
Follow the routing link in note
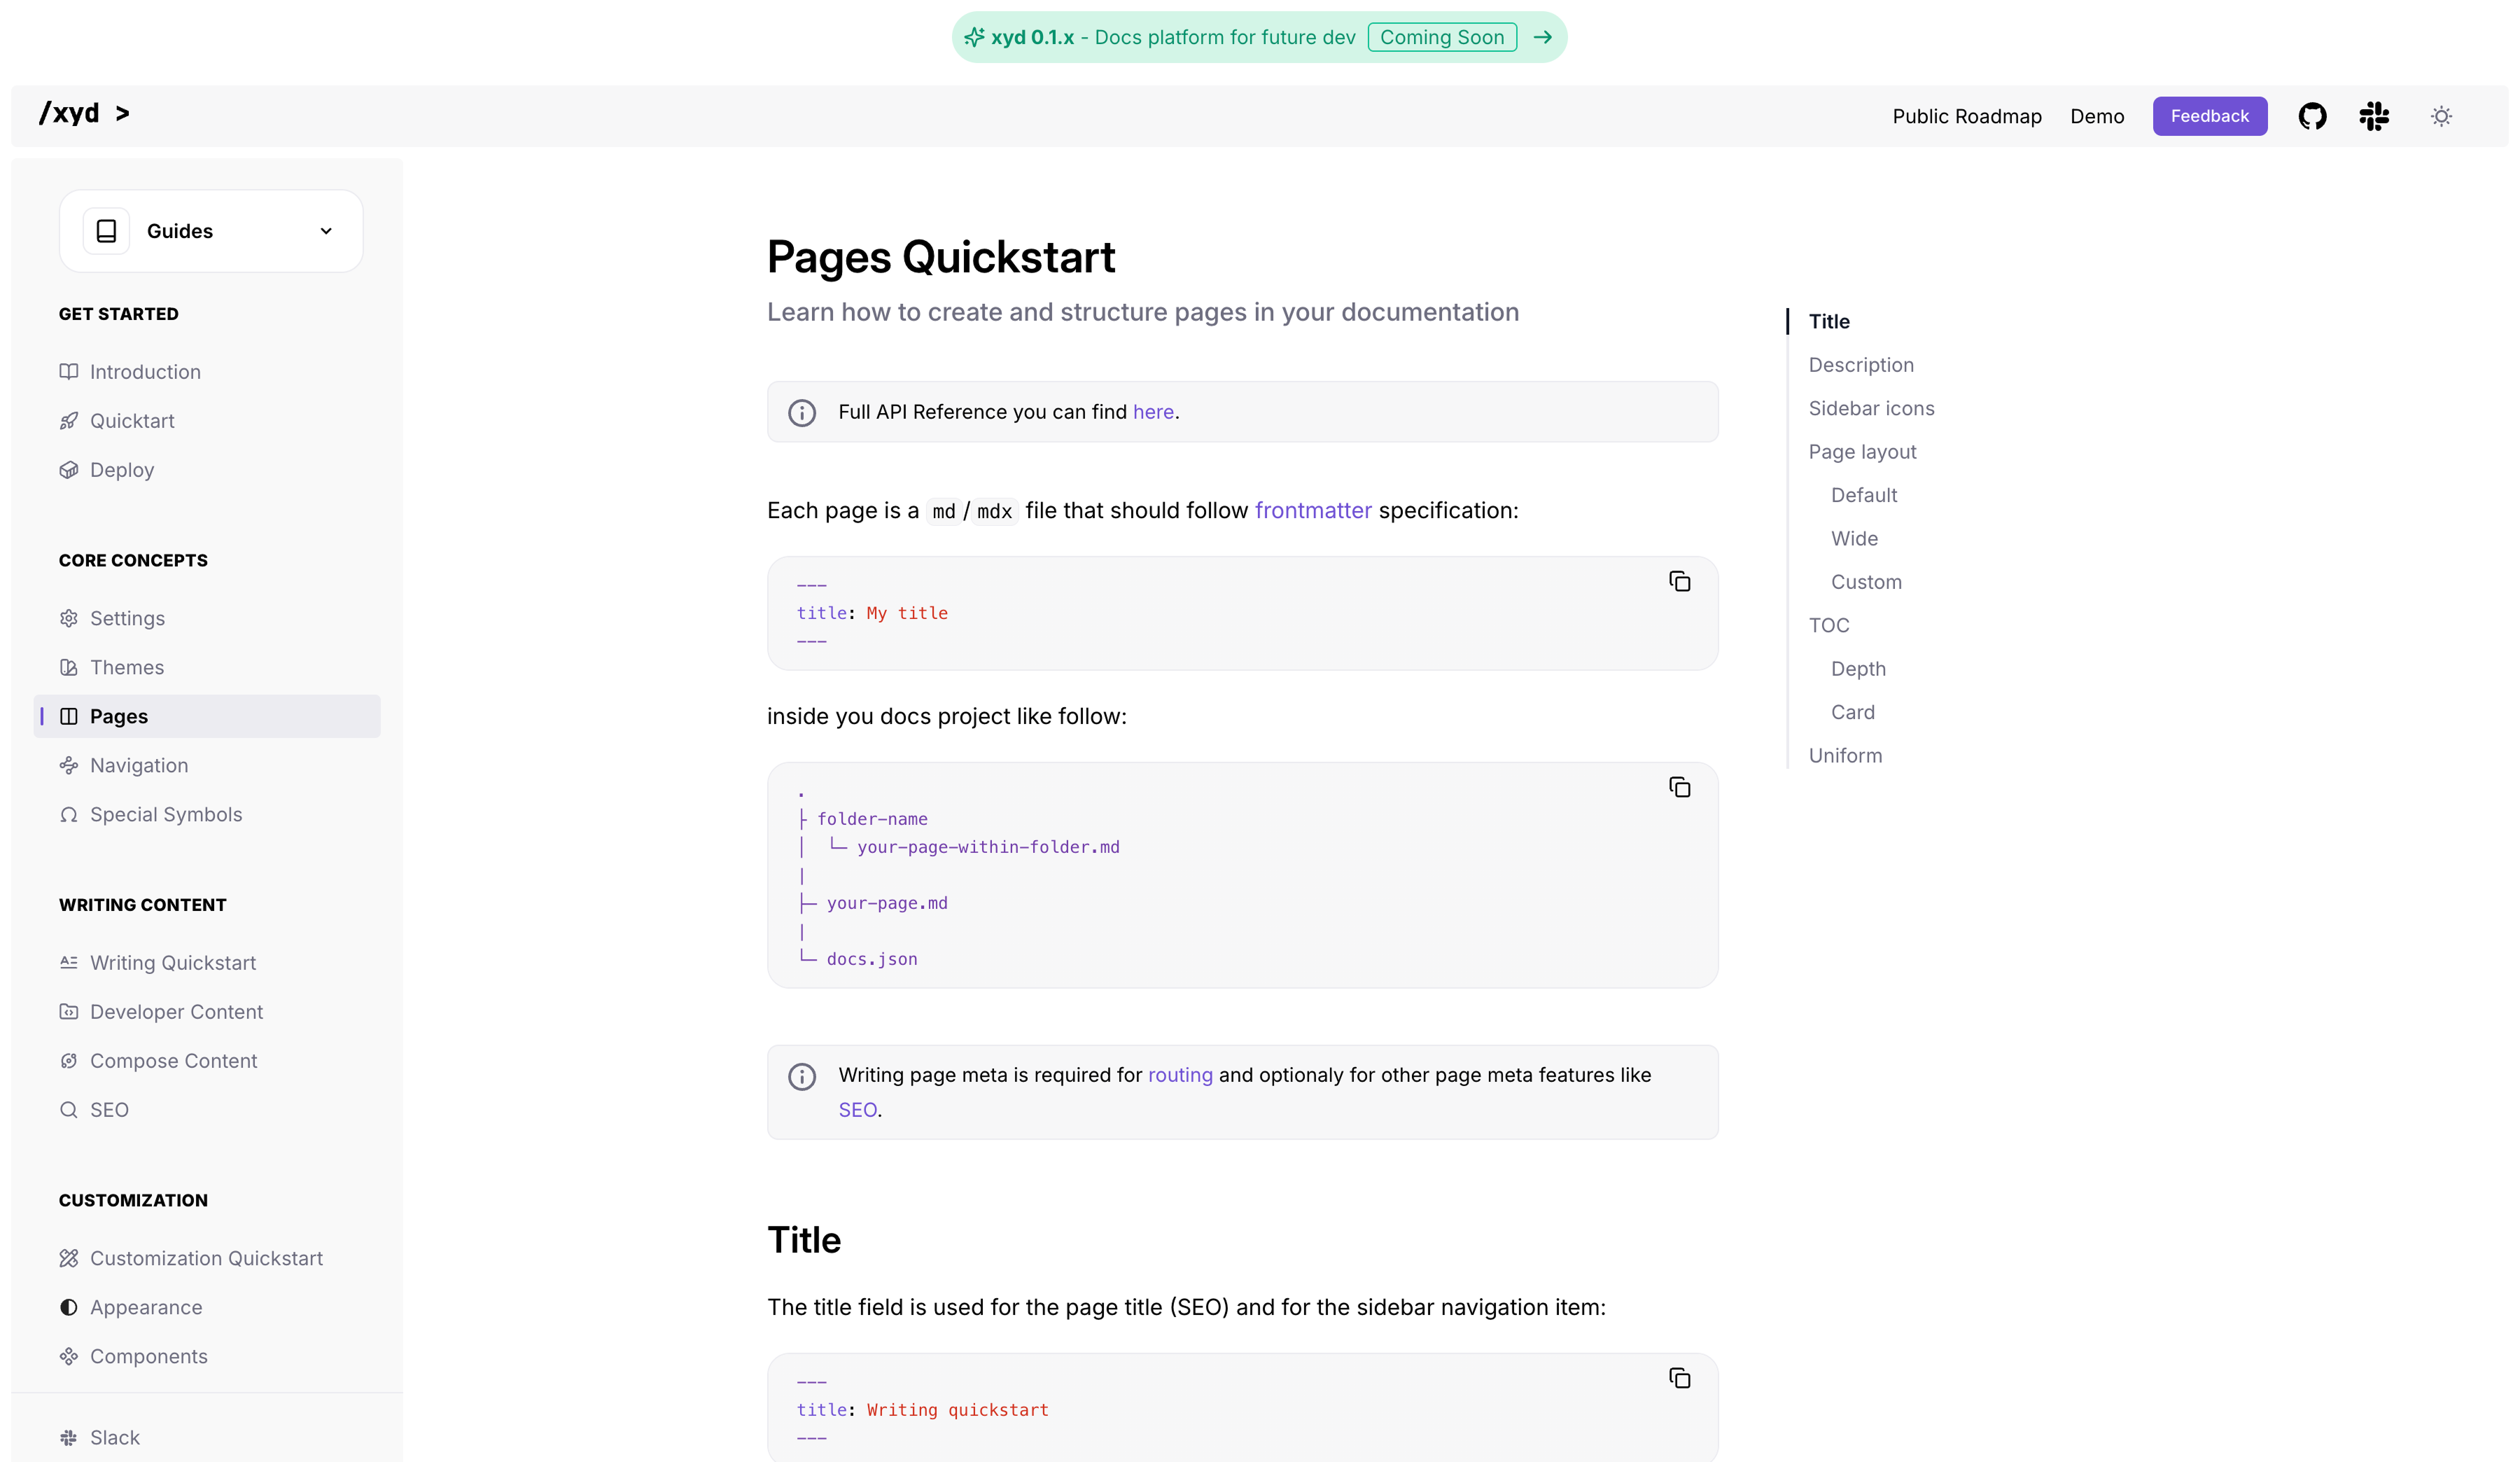click(1179, 1075)
